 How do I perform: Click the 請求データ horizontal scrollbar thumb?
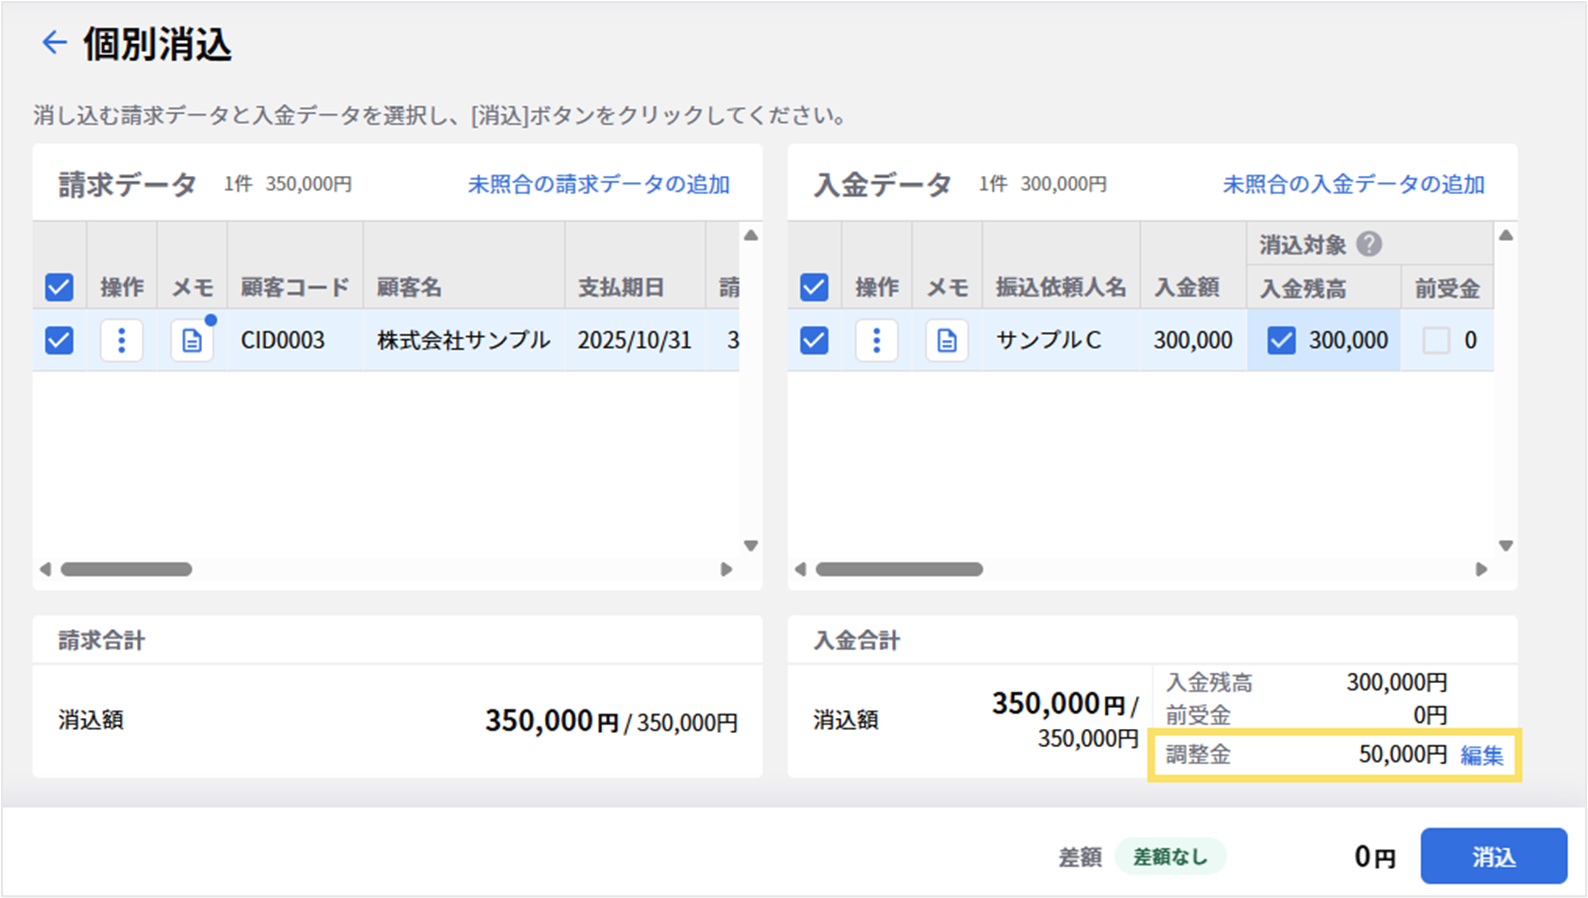(126, 569)
